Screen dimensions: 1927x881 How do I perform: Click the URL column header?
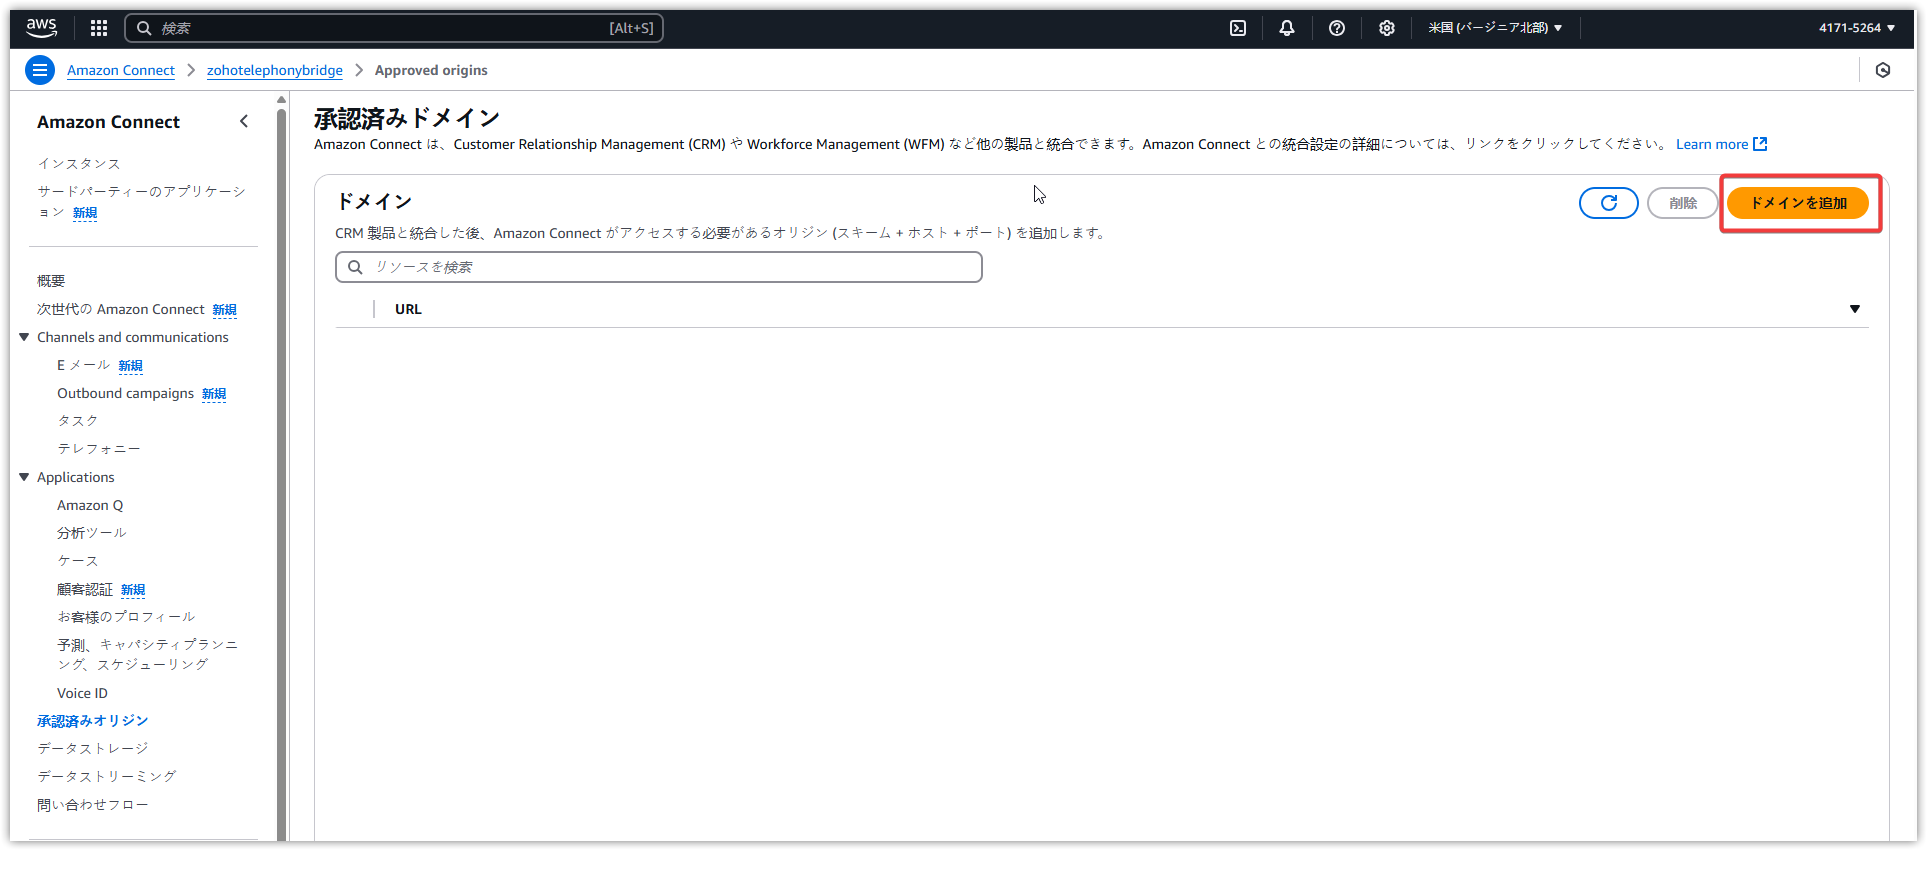pyautogui.click(x=408, y=309)
